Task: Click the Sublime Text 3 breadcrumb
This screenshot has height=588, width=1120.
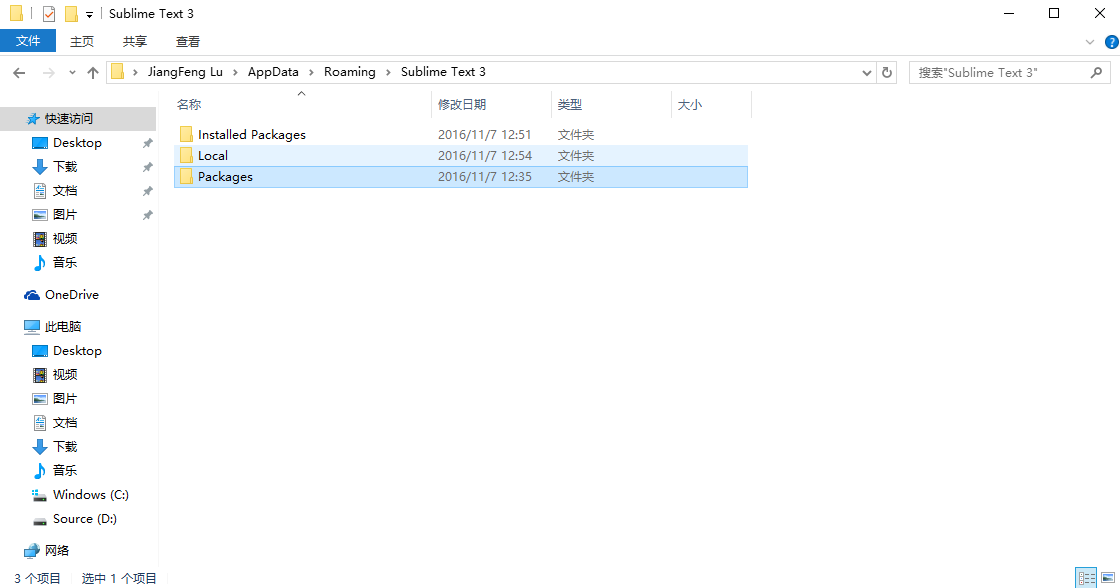Action: pos(443,71)
